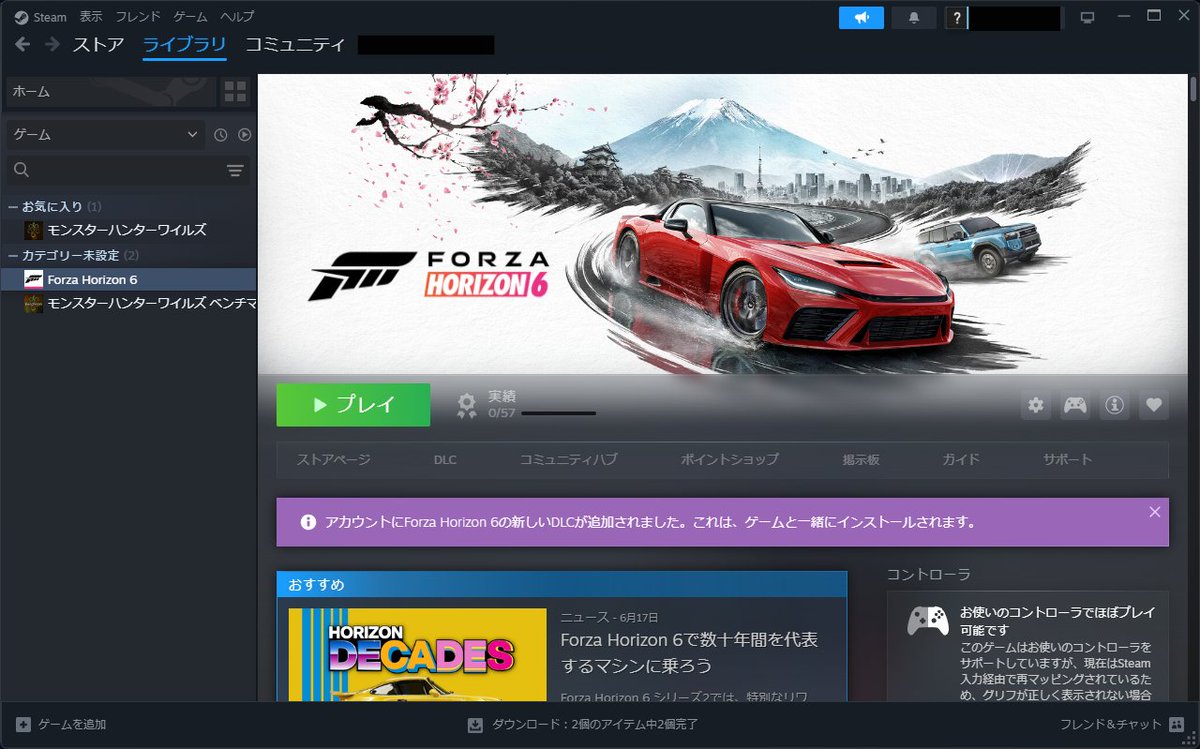Open the 掲示板 link

point(861,460)
